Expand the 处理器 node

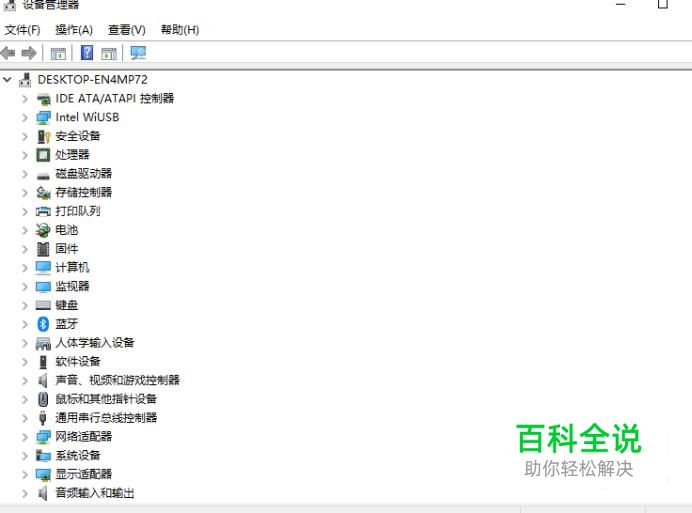pos(25,155)
